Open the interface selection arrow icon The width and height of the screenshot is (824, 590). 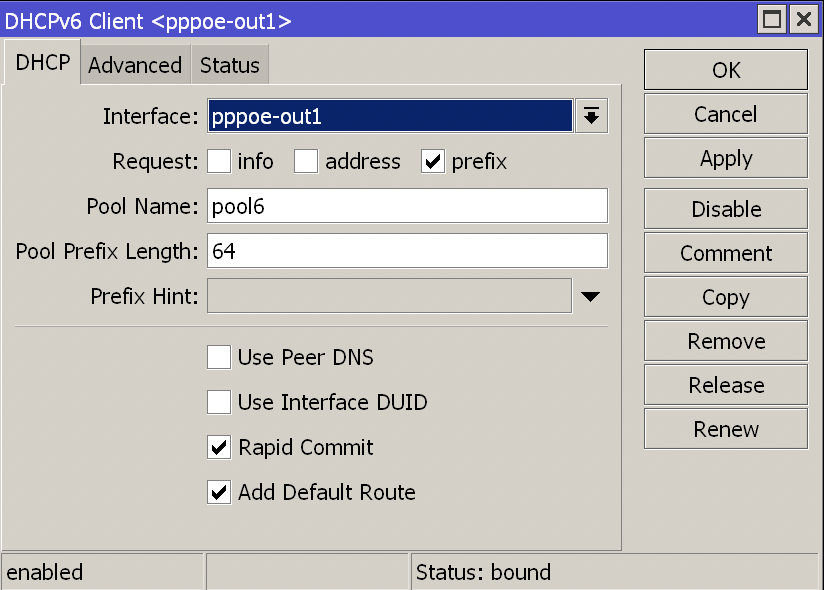[590, 115]
